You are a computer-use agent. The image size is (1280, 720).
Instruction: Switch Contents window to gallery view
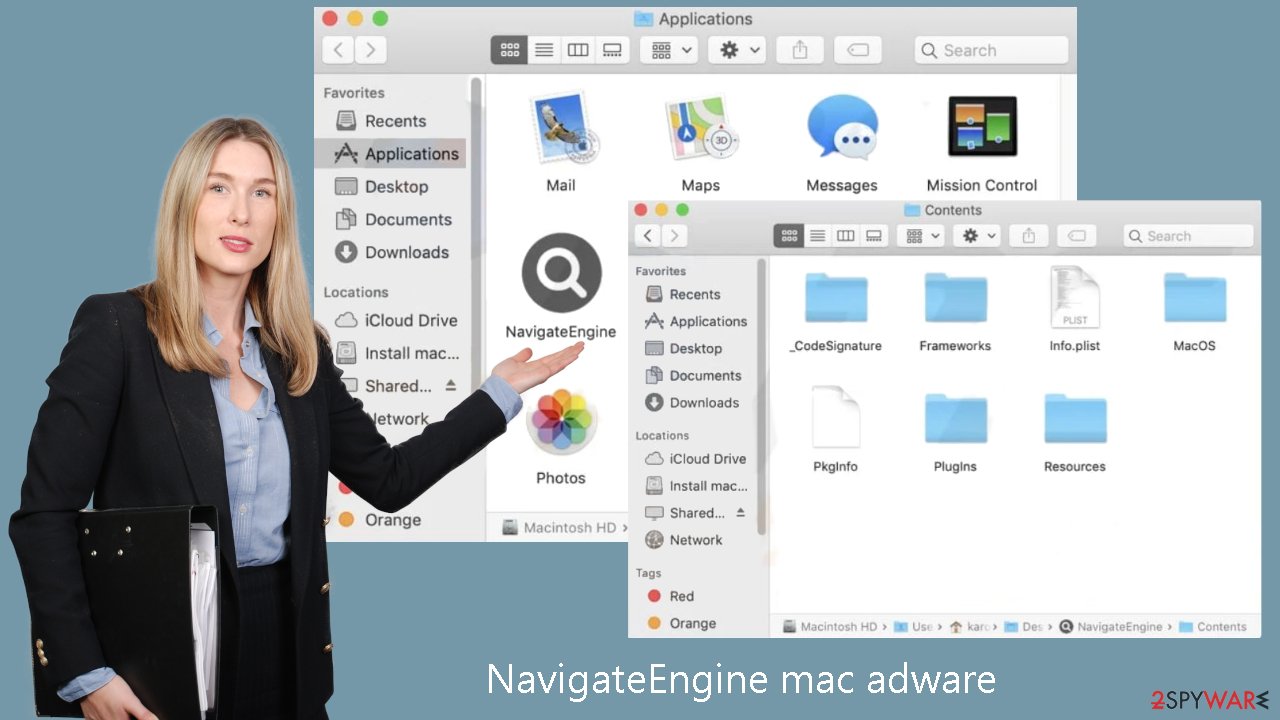point(874,236)
